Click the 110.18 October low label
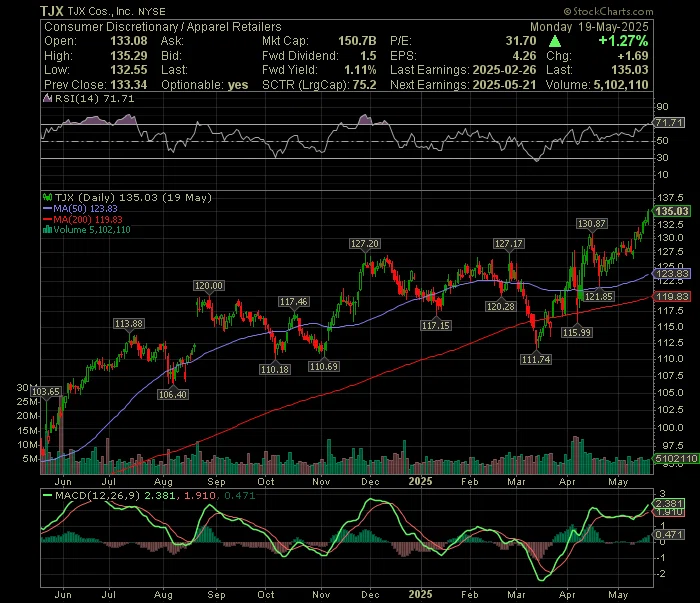Screen dimensions: 700x603 click(275, 369)
